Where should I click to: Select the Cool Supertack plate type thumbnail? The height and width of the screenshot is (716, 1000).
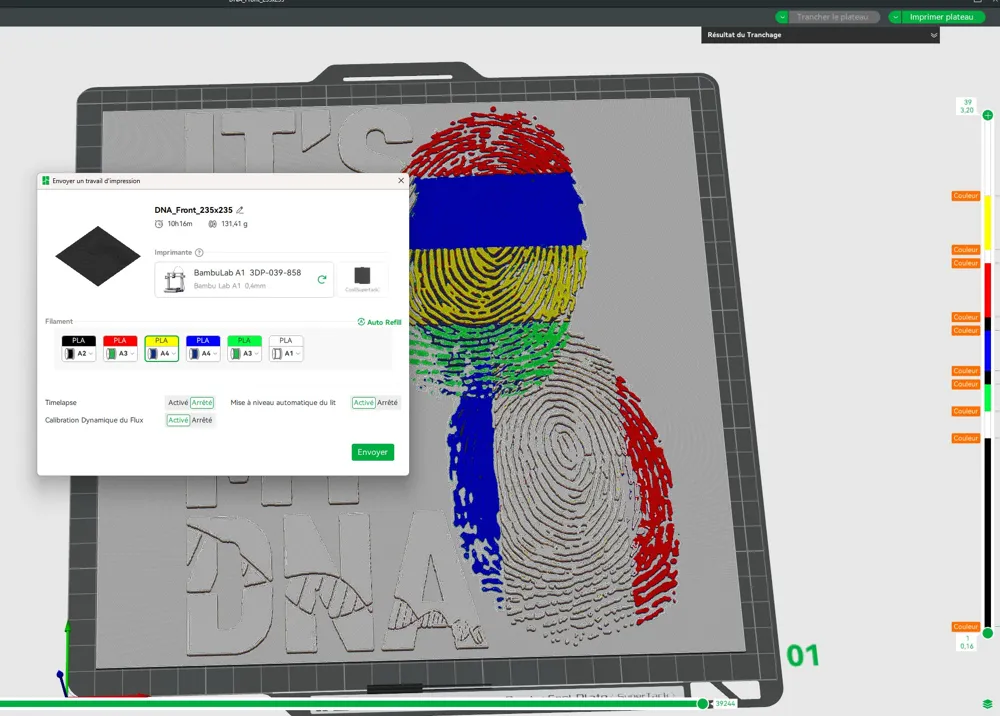pyautogui.click(x=362, y=279)
